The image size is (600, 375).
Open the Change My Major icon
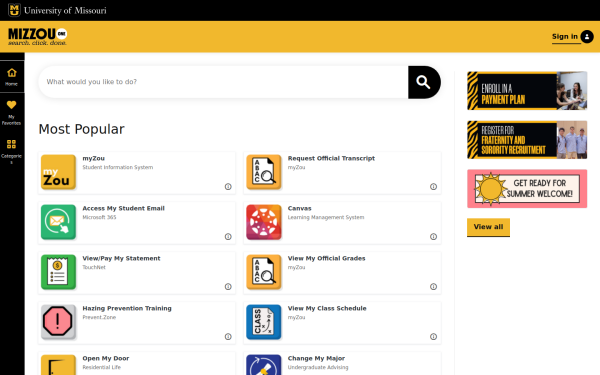[264, 365]
